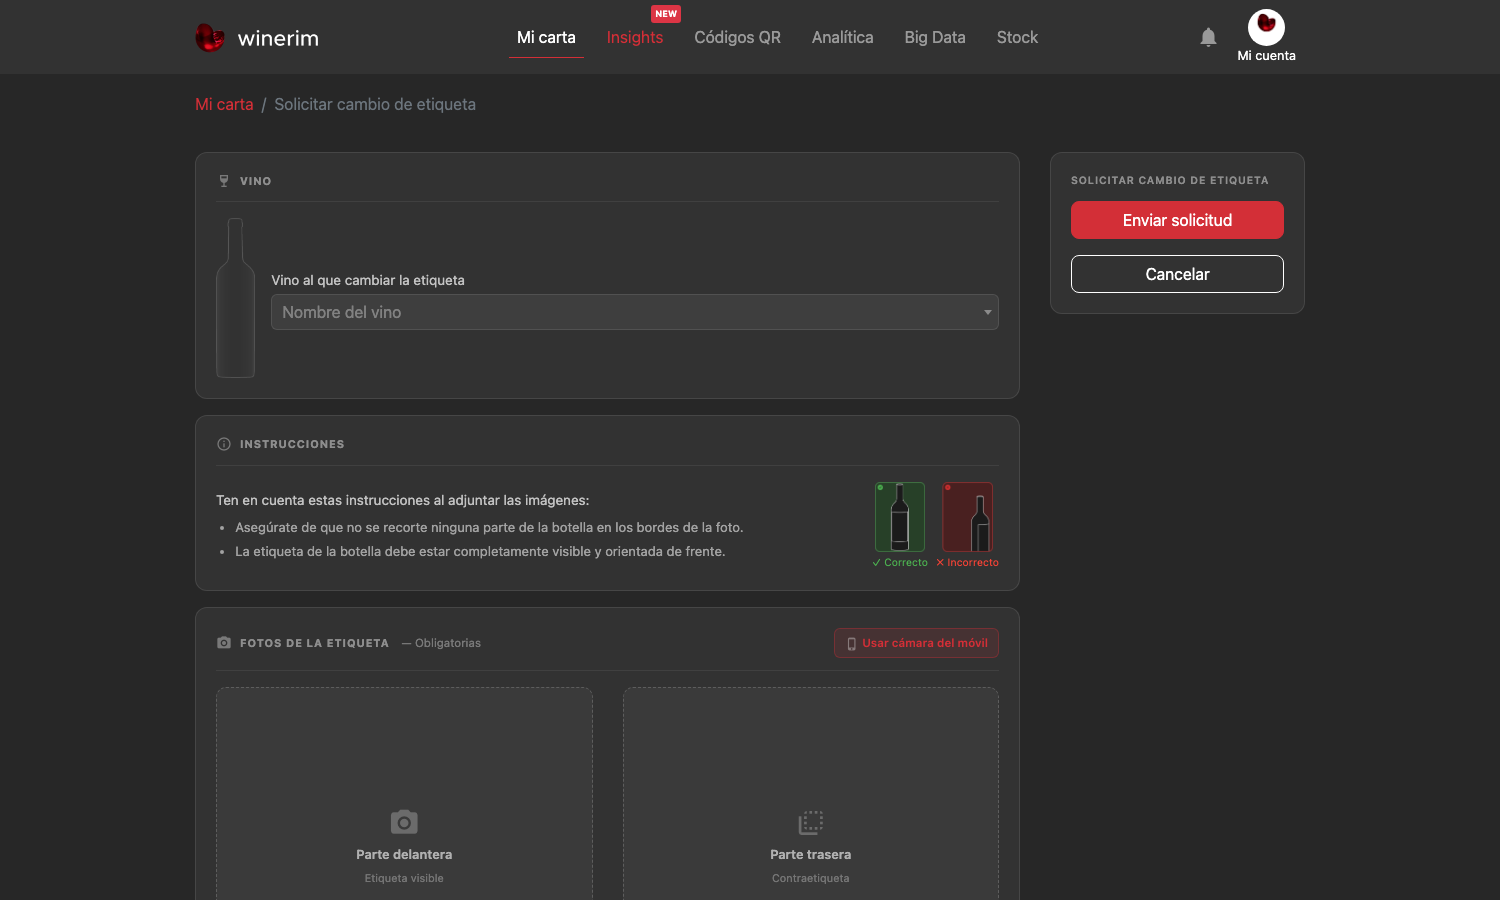This screenshot has width=1500, height=900.
Task: Click the 'Obligatorias' text
Action: pos(448,643)
